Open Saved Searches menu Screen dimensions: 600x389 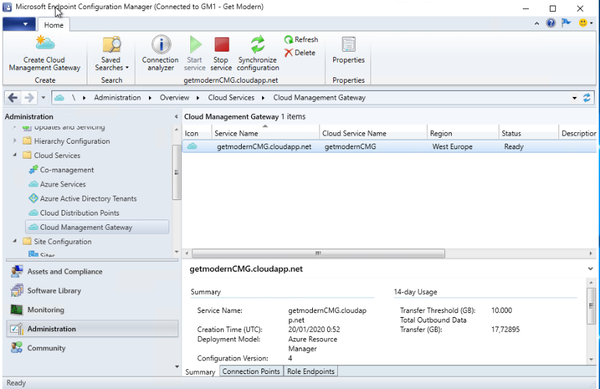point(111,54)
